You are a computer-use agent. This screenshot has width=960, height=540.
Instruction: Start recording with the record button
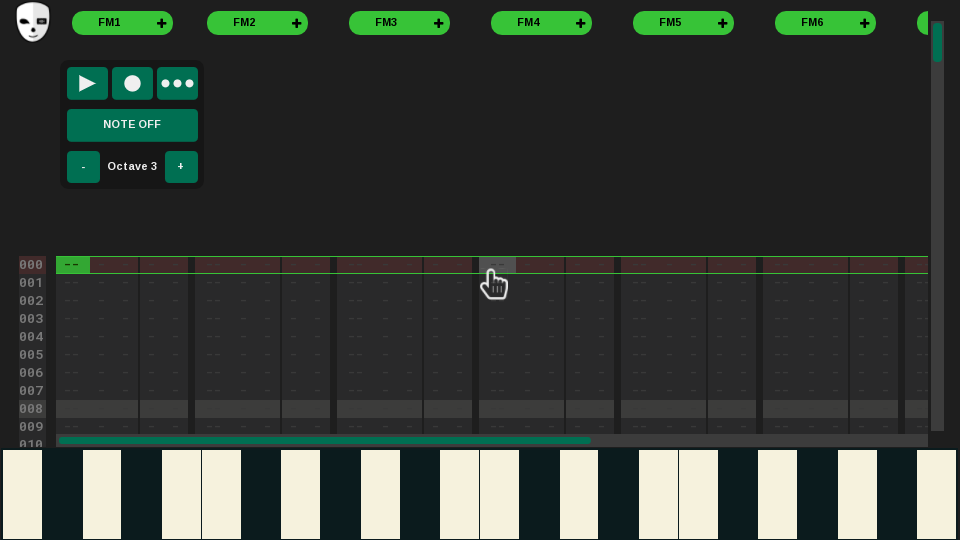tap(132, 83)
